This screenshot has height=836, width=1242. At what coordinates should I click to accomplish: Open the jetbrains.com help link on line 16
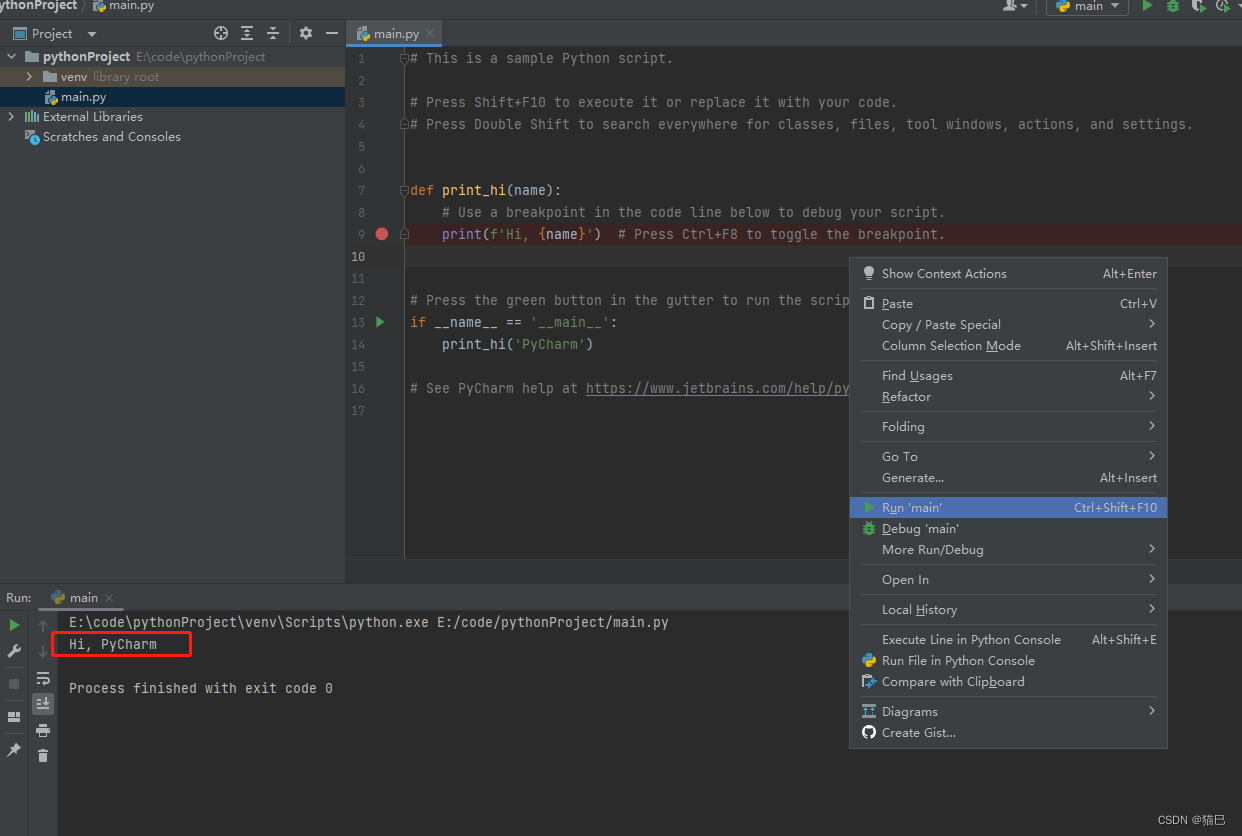(717, 388)
